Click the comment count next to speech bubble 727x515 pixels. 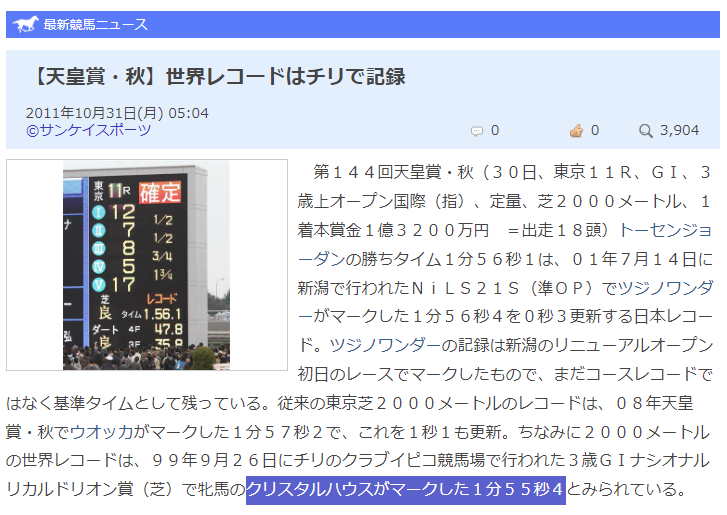tap(495, 131)
